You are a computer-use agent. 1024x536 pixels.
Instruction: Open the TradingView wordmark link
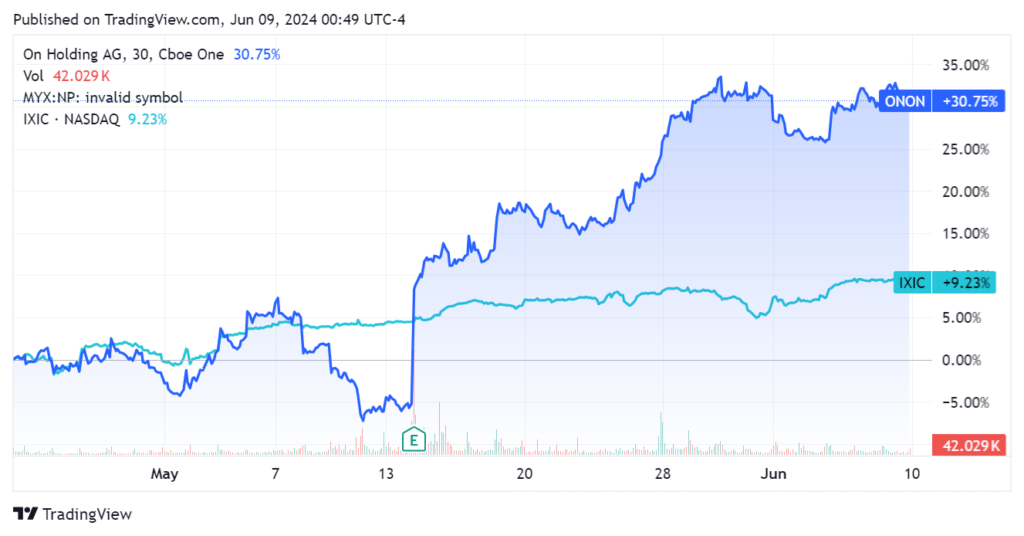(x=87, y=514)
